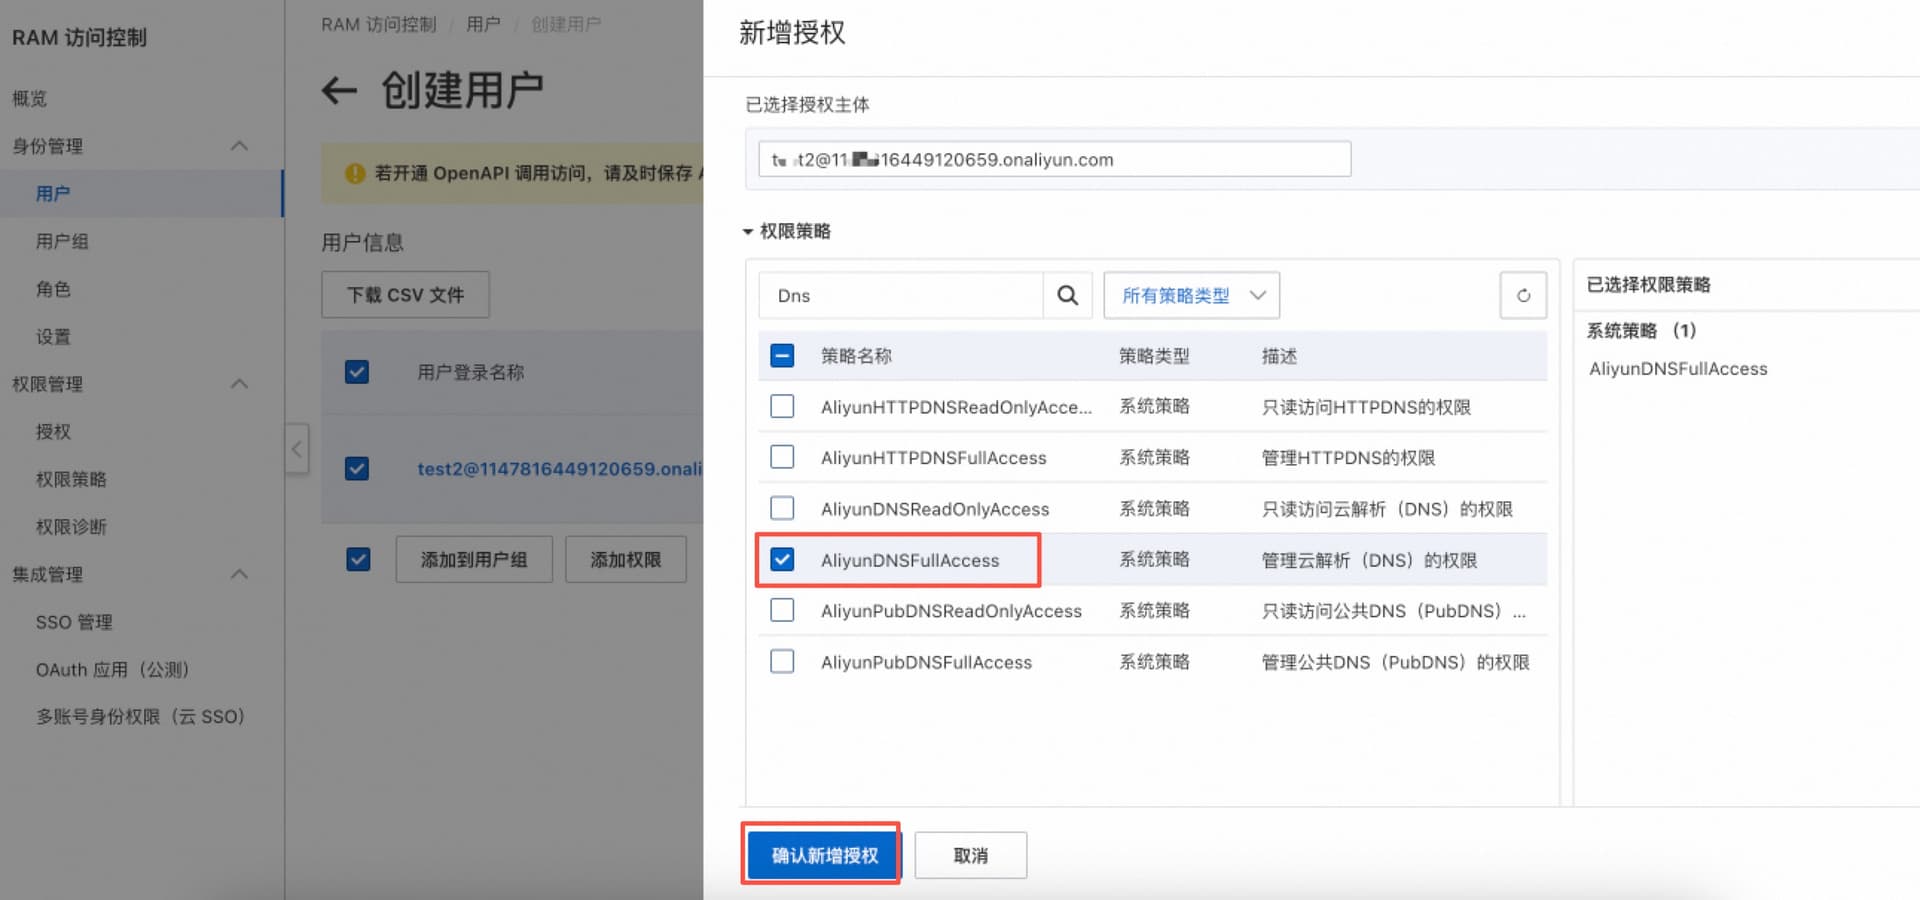Open the test2@1147816449120659 user link
The height and width of the screenshot is (900, 1920).
560,469
